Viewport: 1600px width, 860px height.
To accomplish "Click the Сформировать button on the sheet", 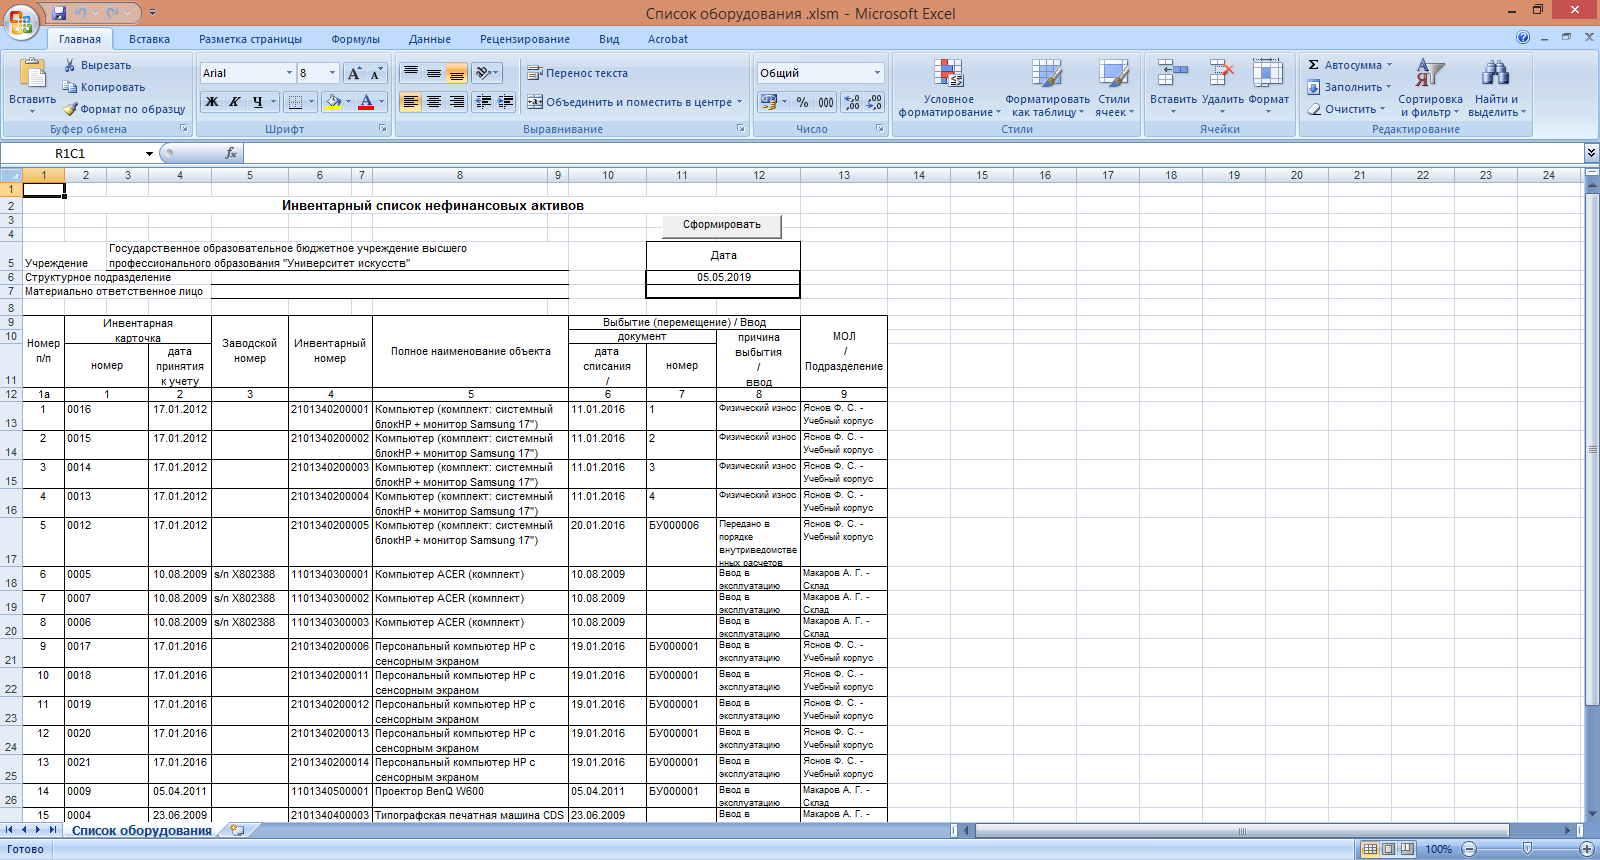I will click(722, 225).
